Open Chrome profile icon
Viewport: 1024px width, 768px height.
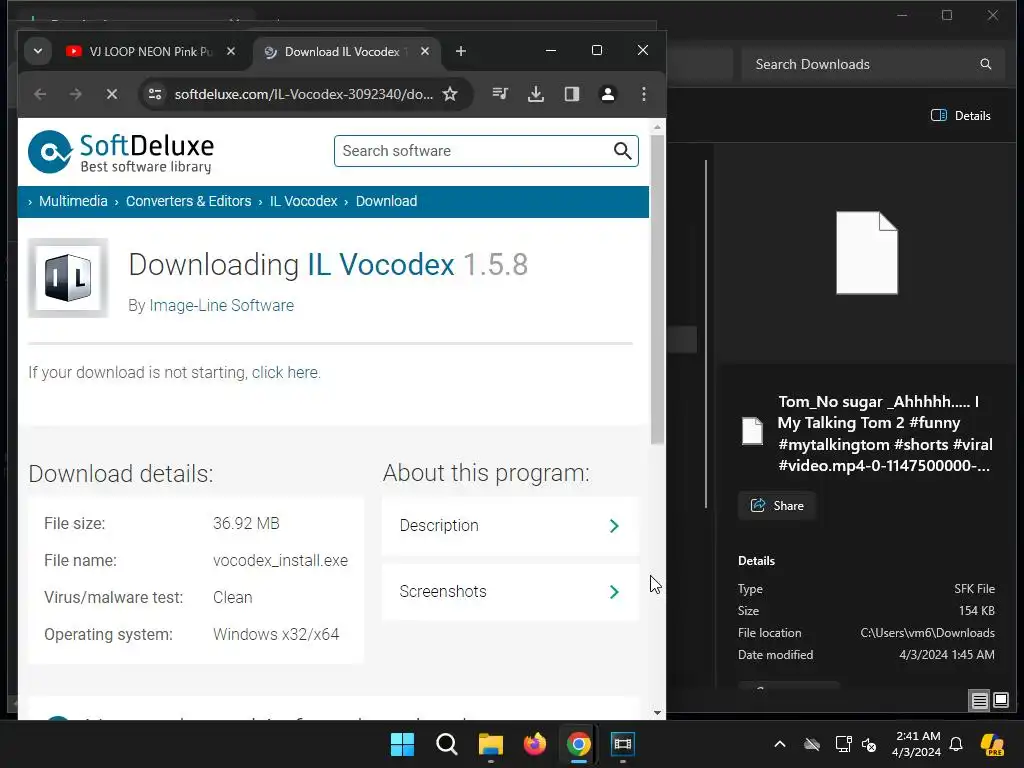pyautogui.click(x=607, y=94)
